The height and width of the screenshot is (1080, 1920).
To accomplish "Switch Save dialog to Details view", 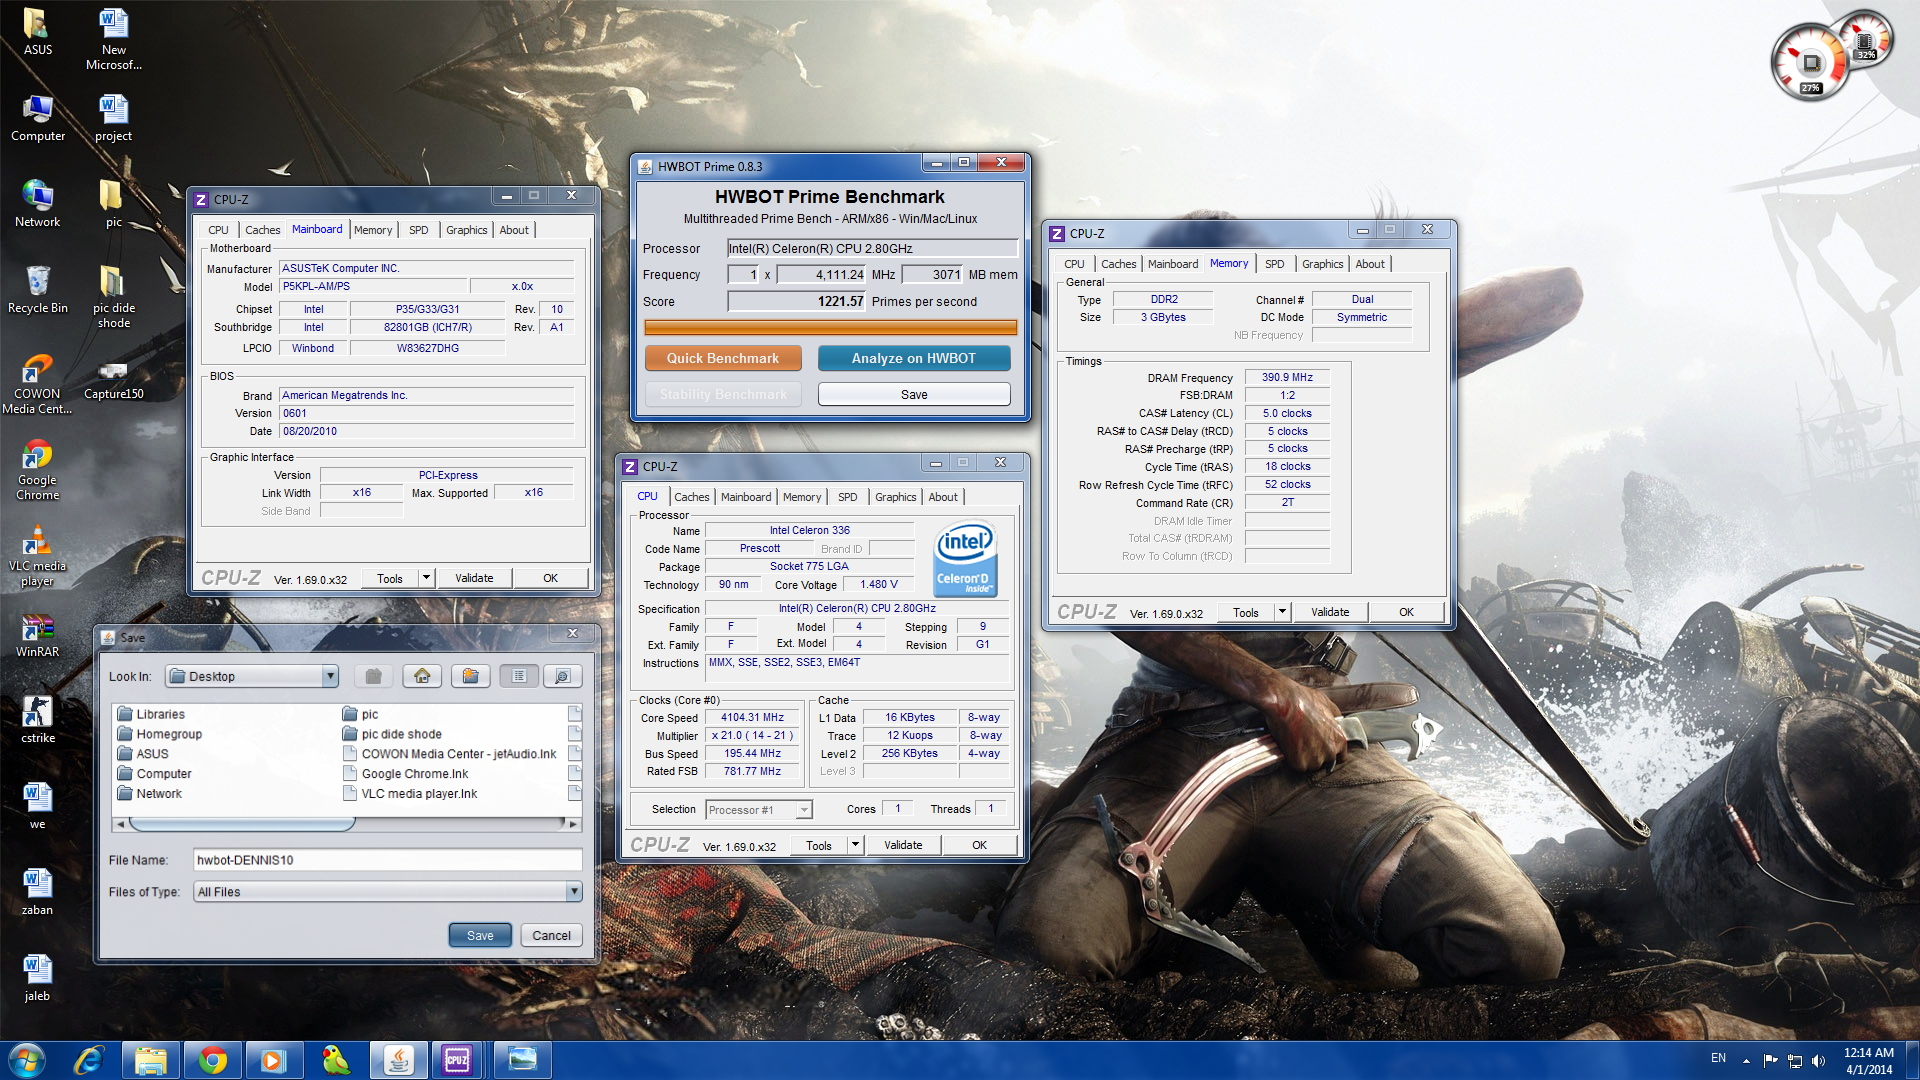I will [562, 677].
